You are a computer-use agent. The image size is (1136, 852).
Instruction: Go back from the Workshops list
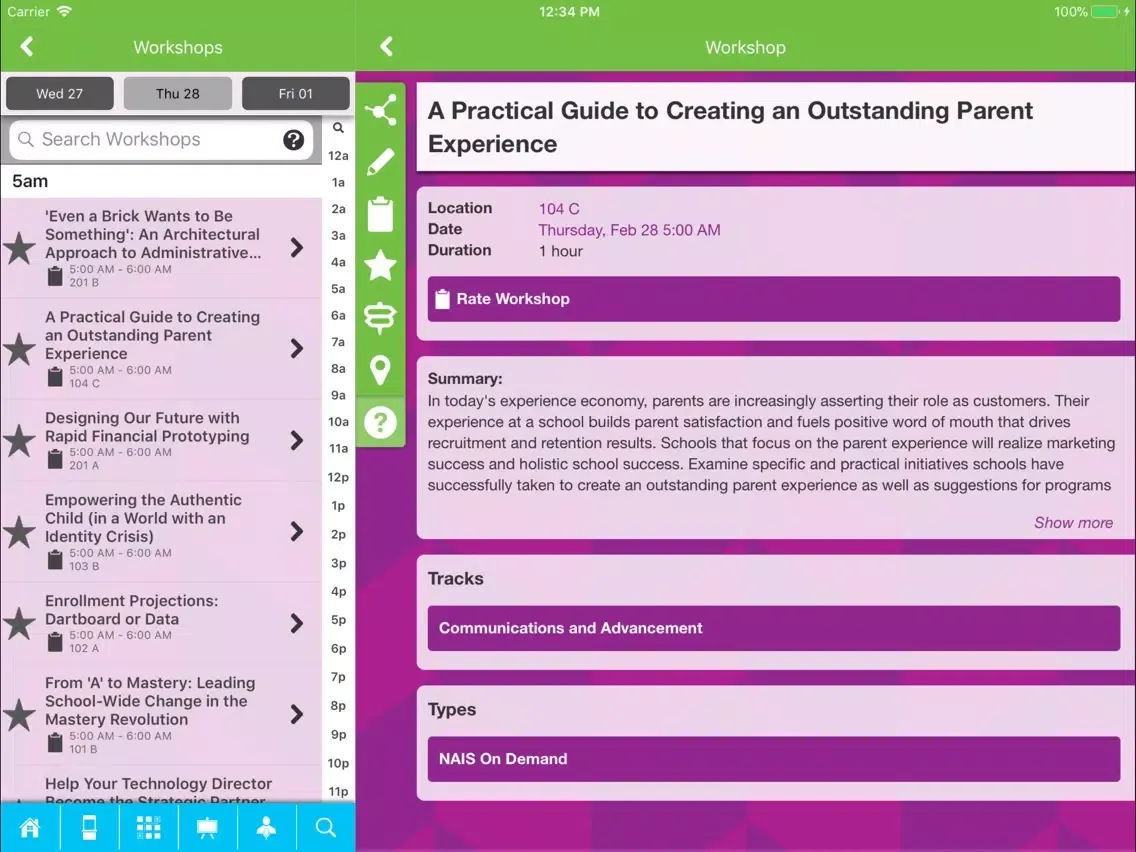[x=27, y=47]
